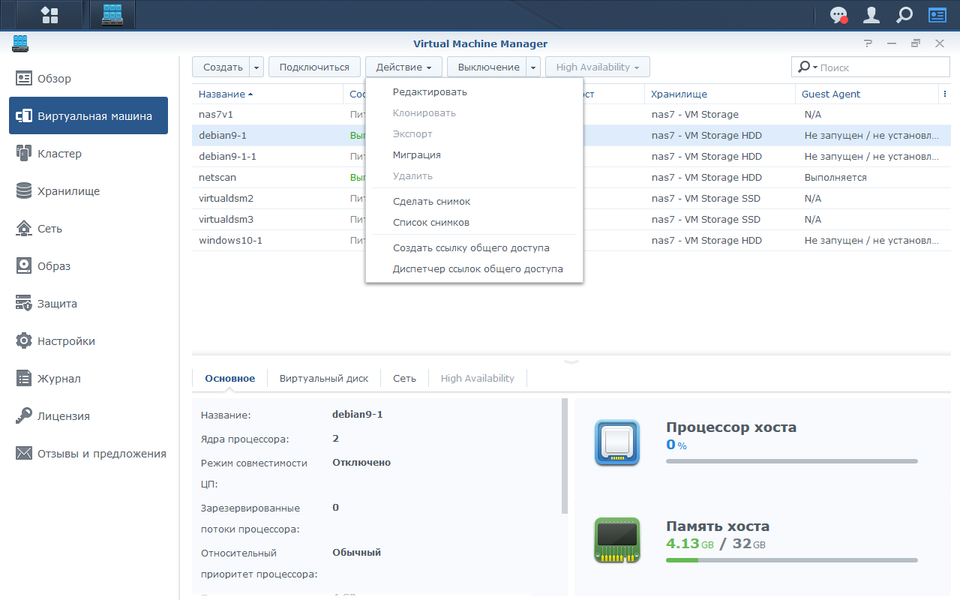This screenshot has height=600, width=960.
Task: Click the 4.13 GB memory value
Action: (x=690, y=544)
